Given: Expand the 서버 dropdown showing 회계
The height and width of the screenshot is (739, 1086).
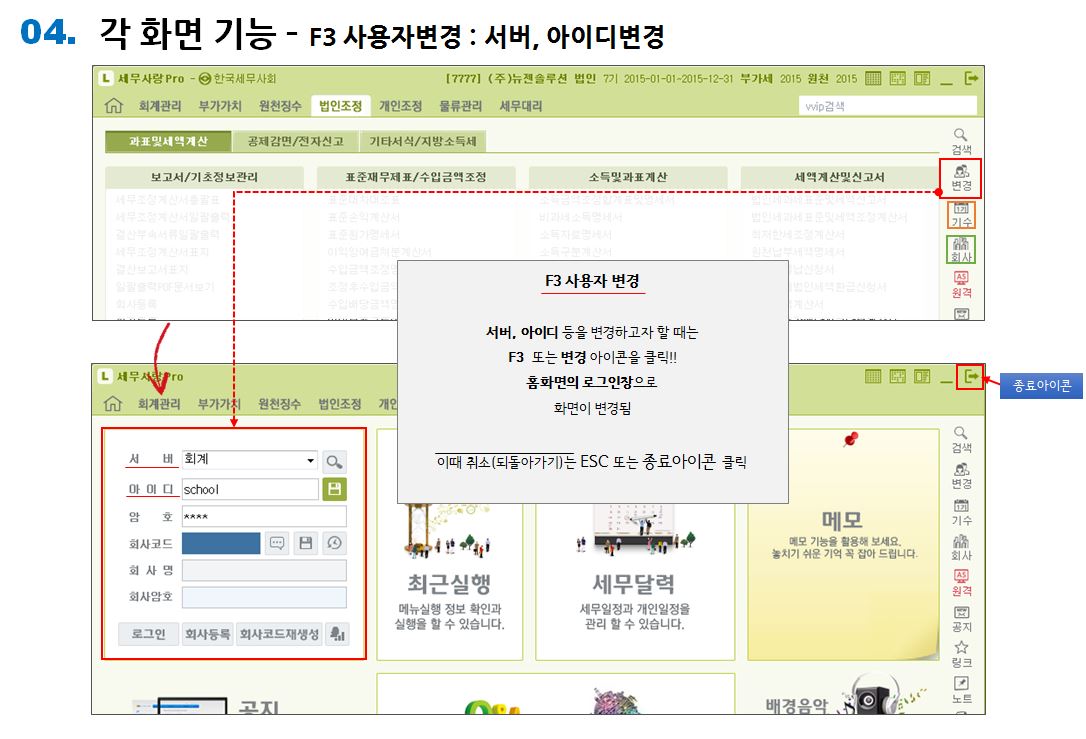Looking at the screenshot, I should (x=311, y=461).
